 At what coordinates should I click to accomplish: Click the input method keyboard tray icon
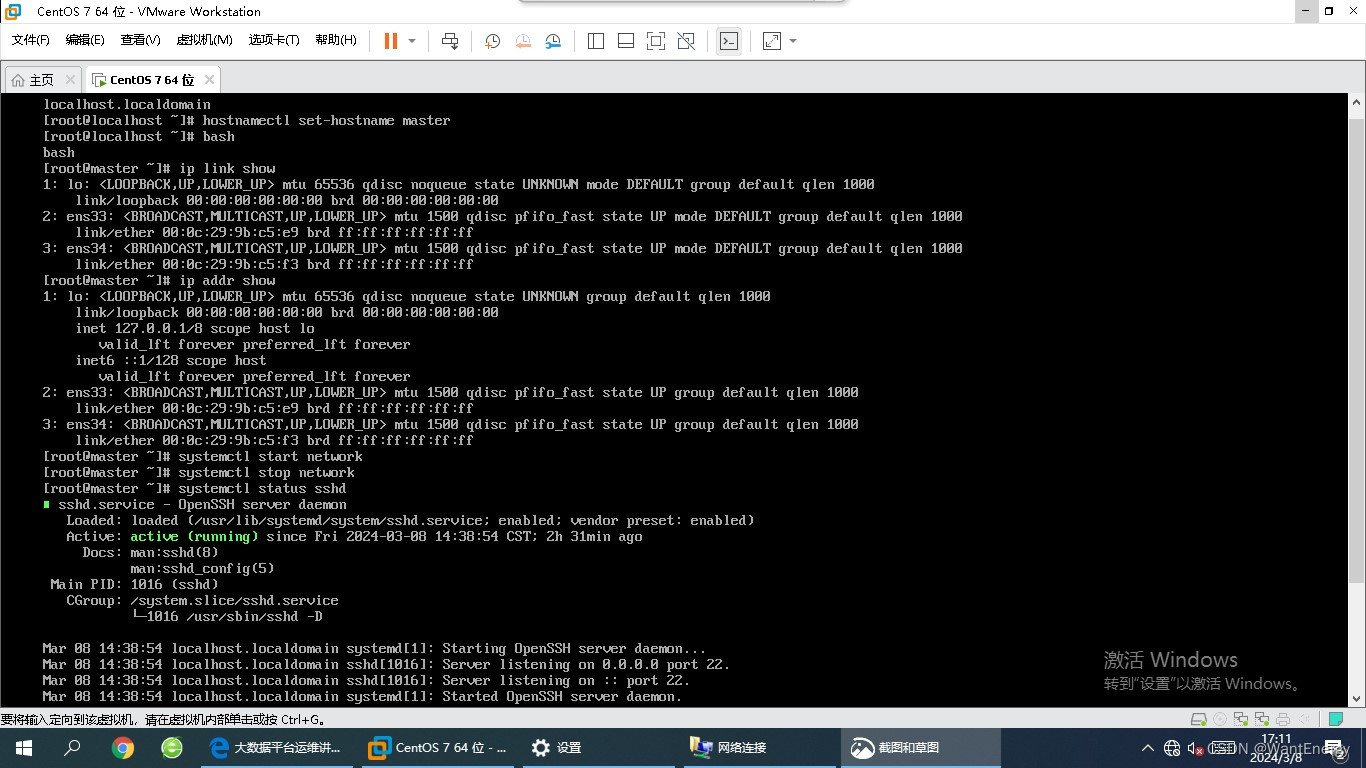point(1222,748)
